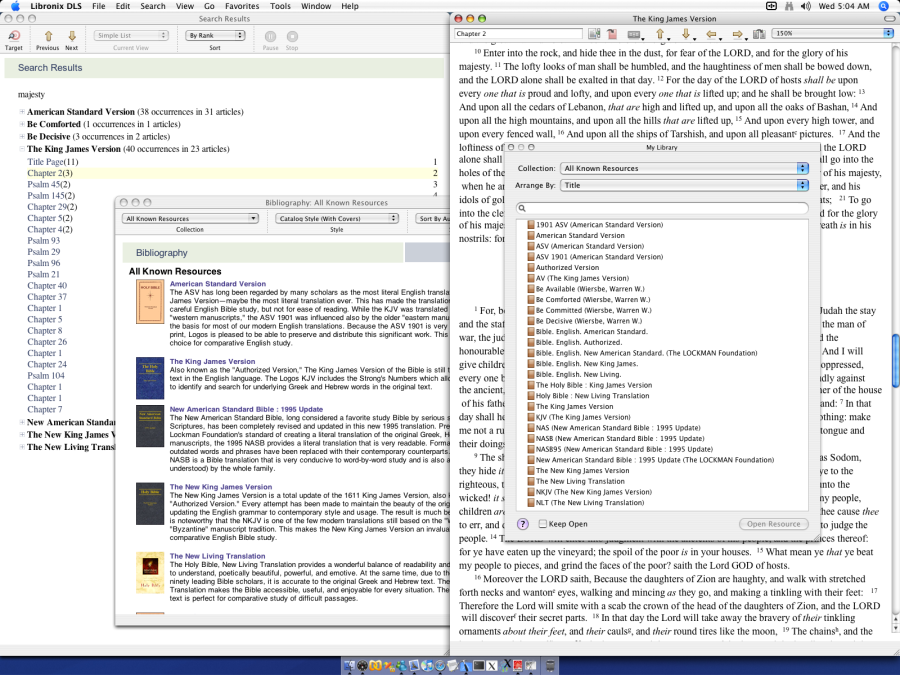This screenshot has height=675, width=900.
Task: Click the forward arrow in KJV toolbar
Action: click(737, 34)
